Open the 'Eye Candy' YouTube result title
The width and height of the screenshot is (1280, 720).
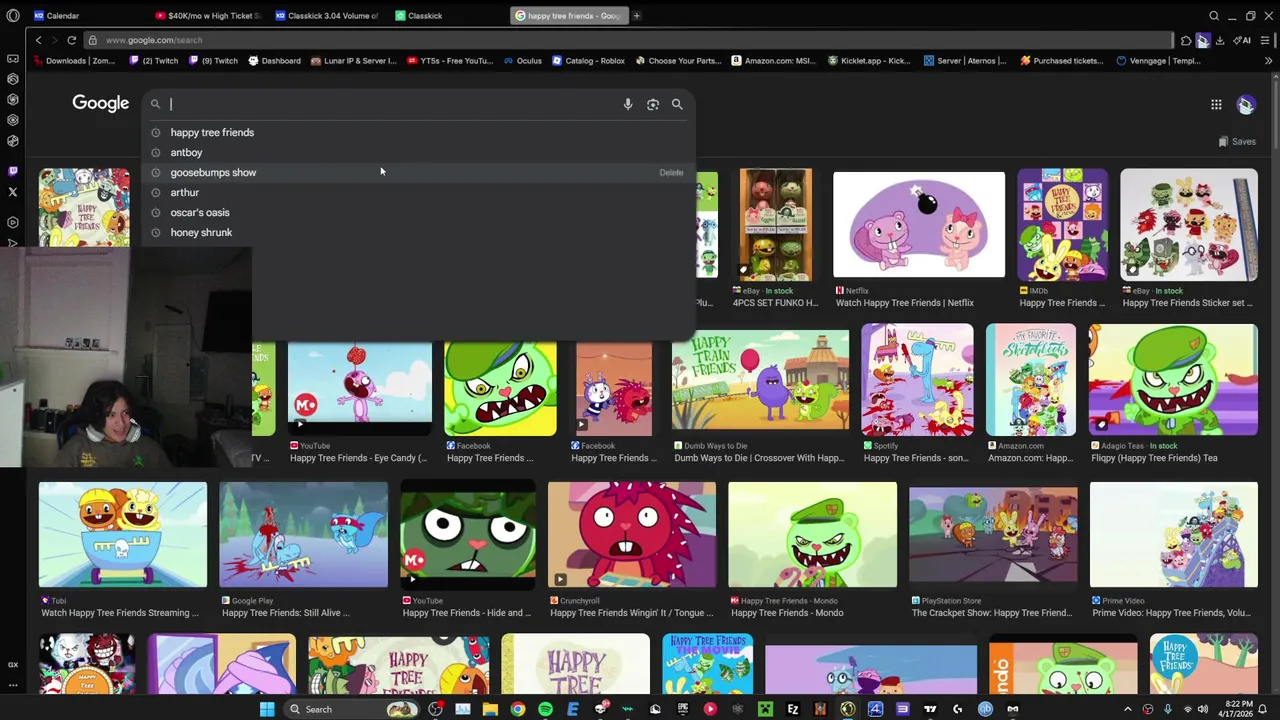pos(358,458)
